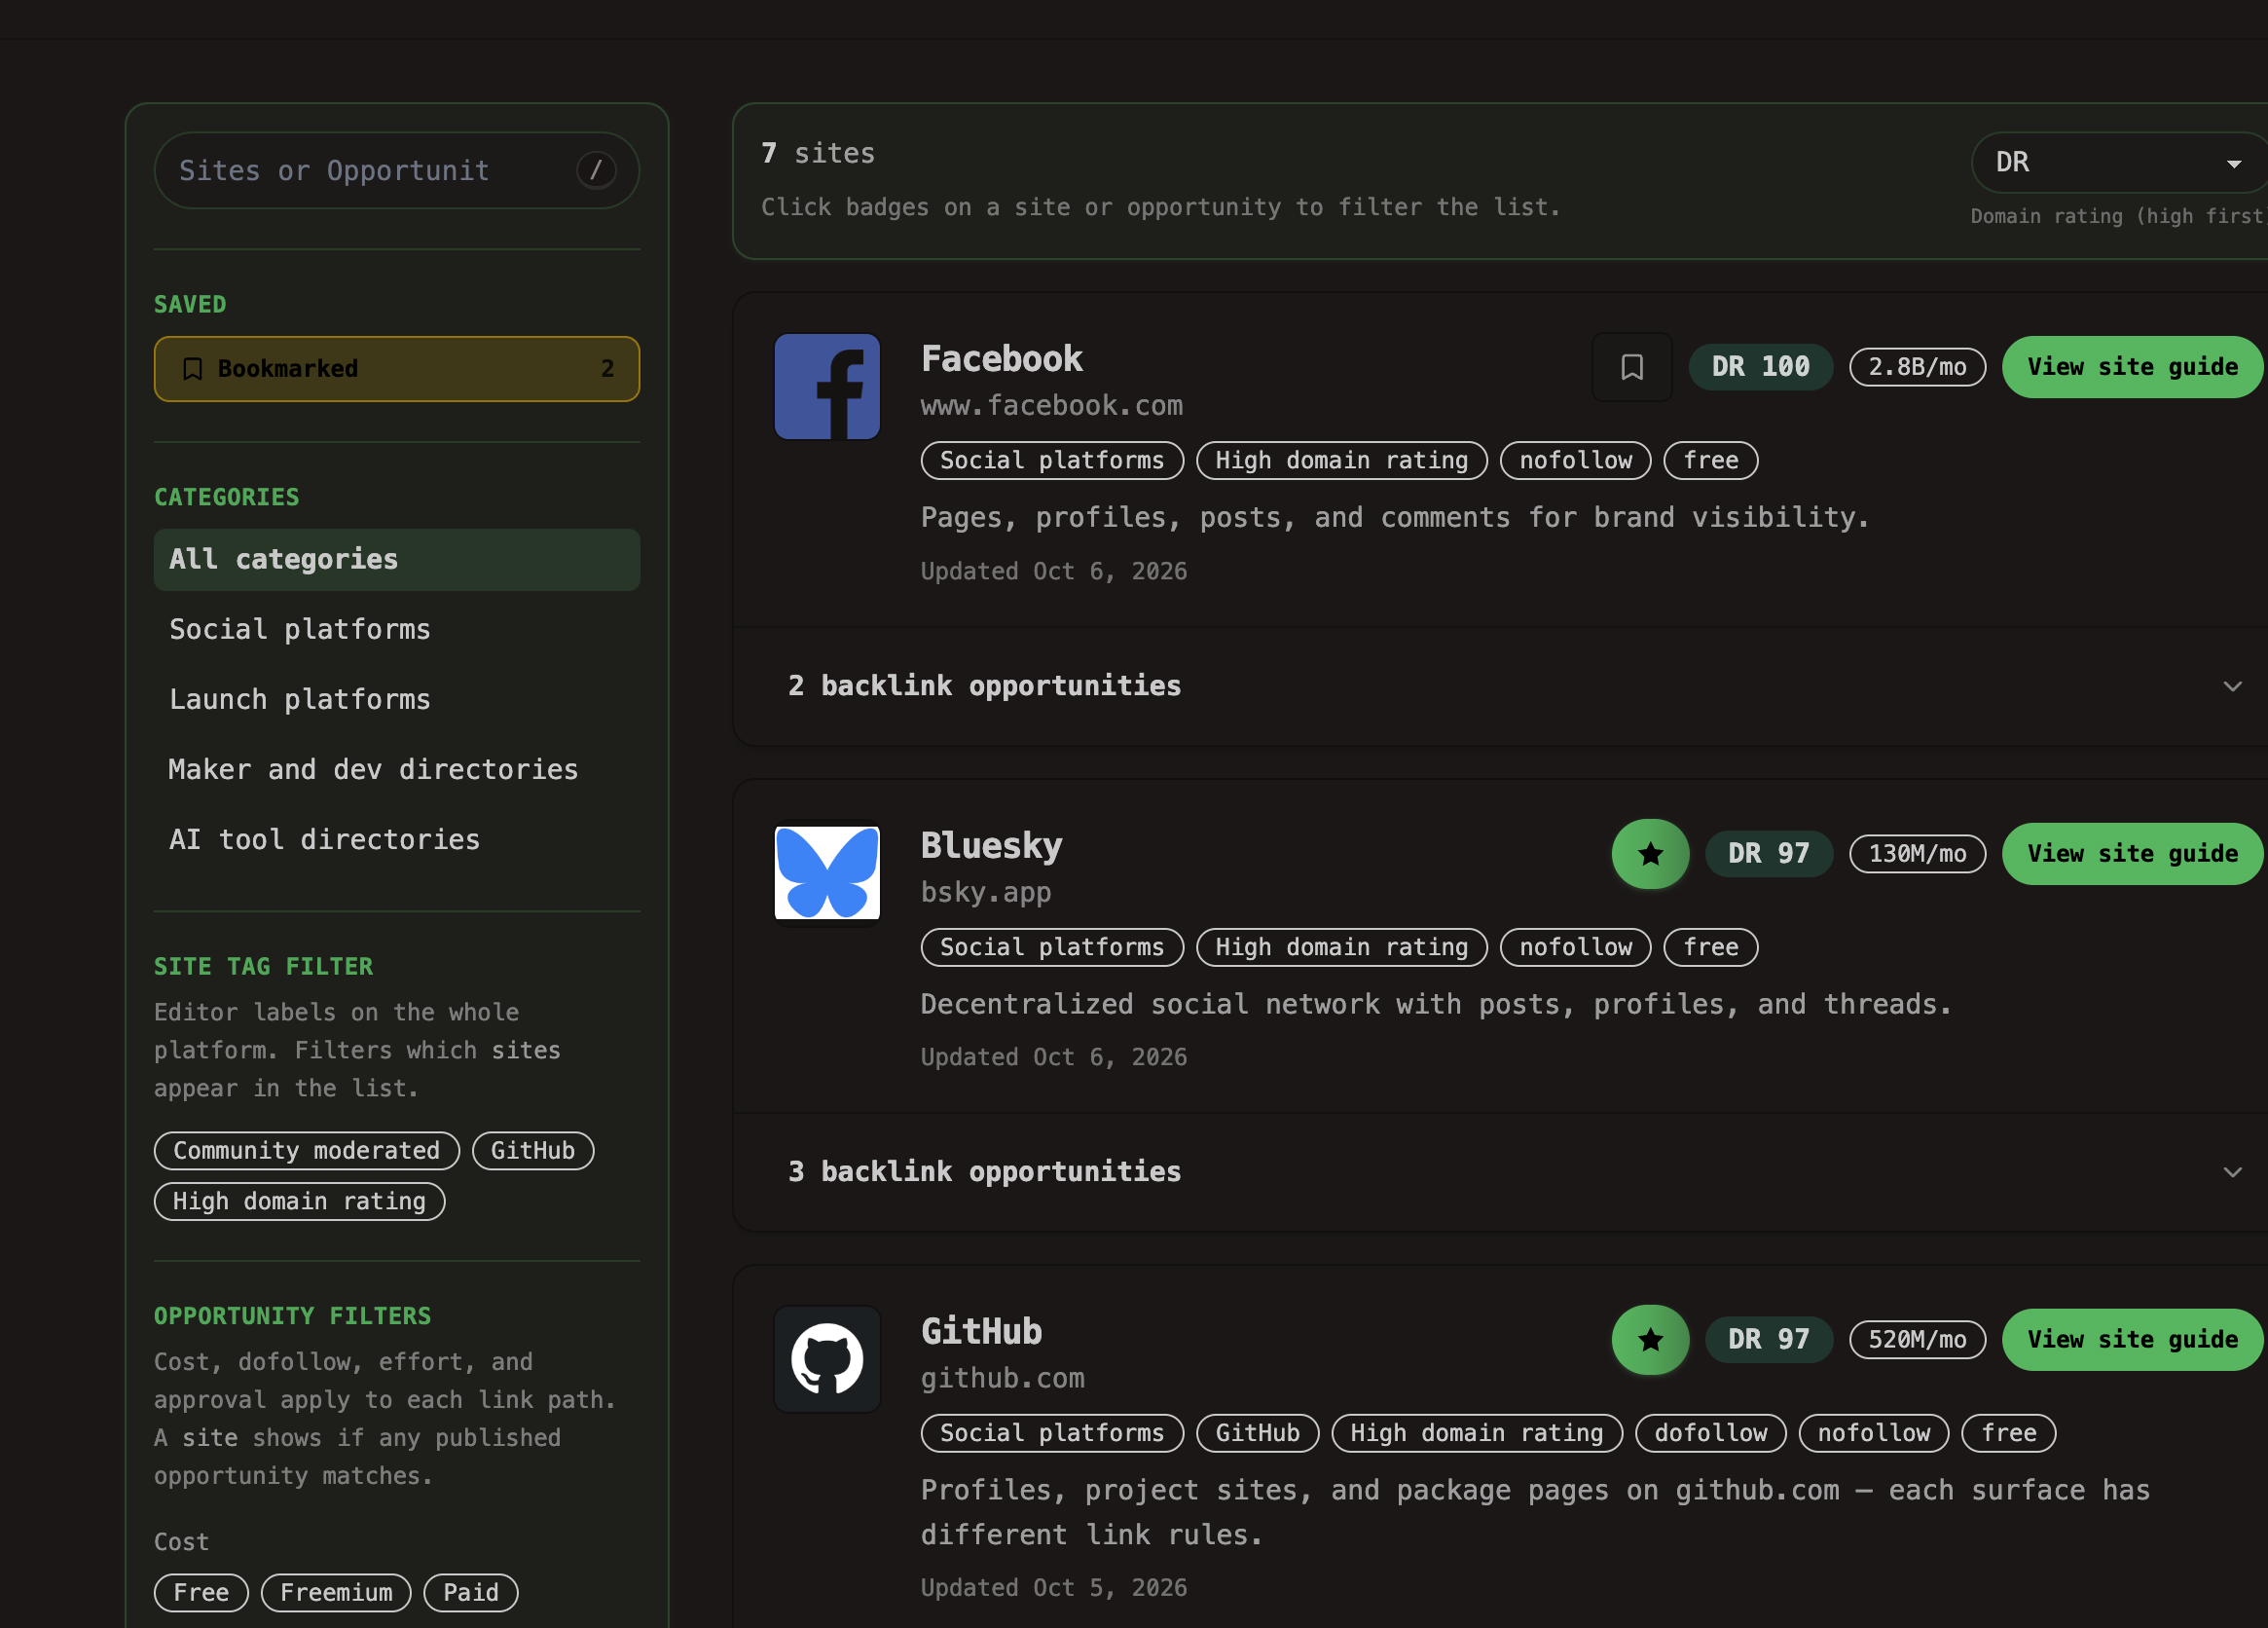Click GitHub's dofollow badge
2268x1628 pixels.
coord(1710,1433)
